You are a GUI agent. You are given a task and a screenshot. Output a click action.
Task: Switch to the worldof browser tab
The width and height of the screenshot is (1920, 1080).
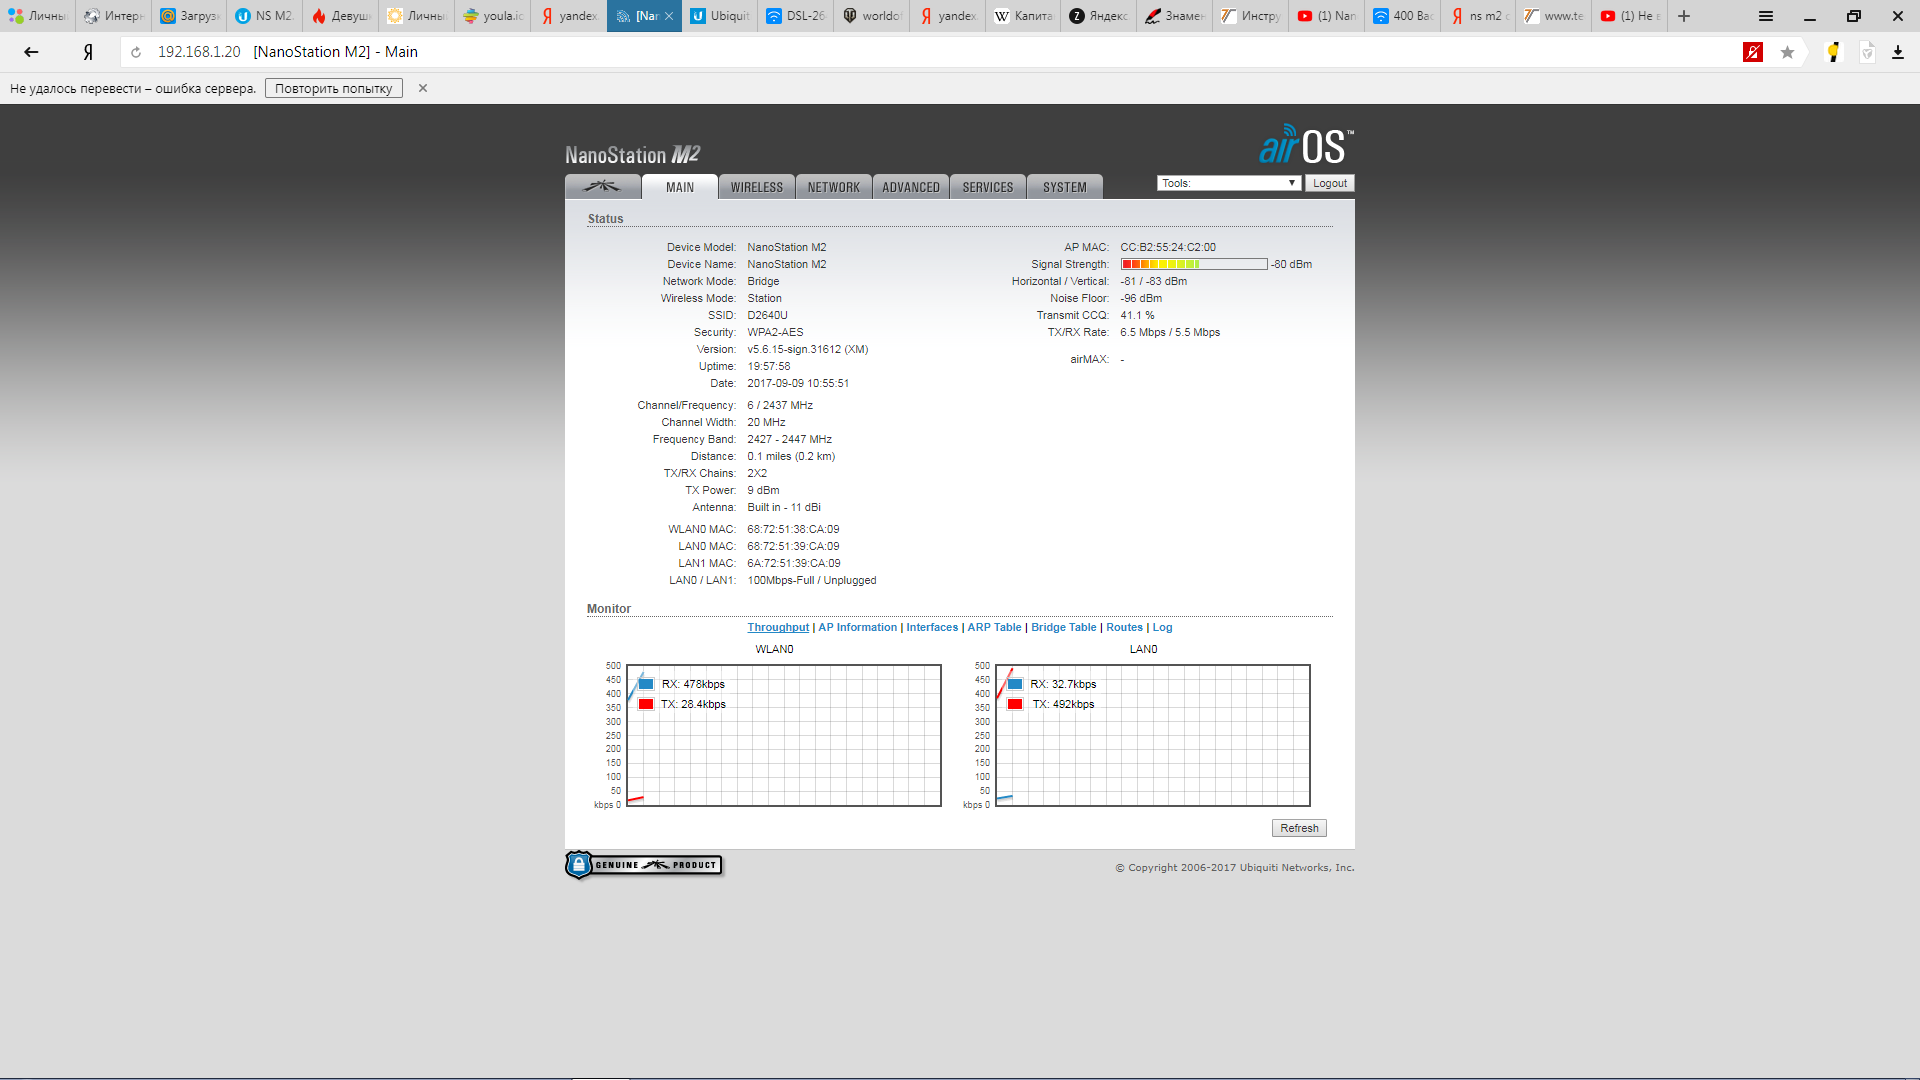872,16
